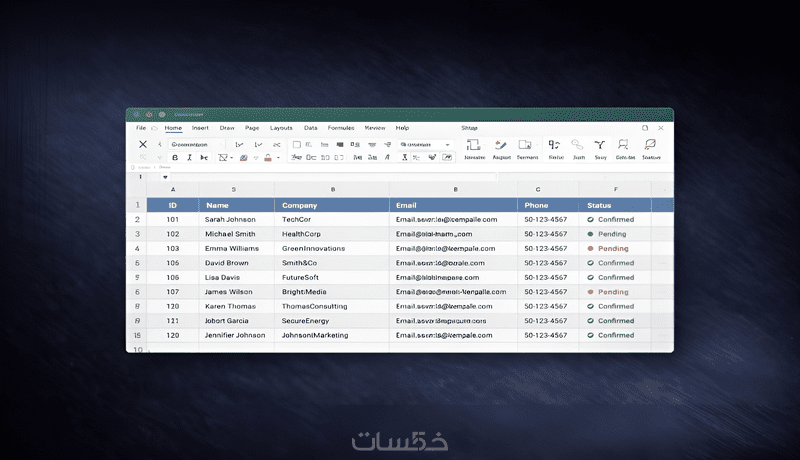Click the speech bubble comment icon in the ribbon
Viewport: 800px width, 460px height.
tap(650, 145)
